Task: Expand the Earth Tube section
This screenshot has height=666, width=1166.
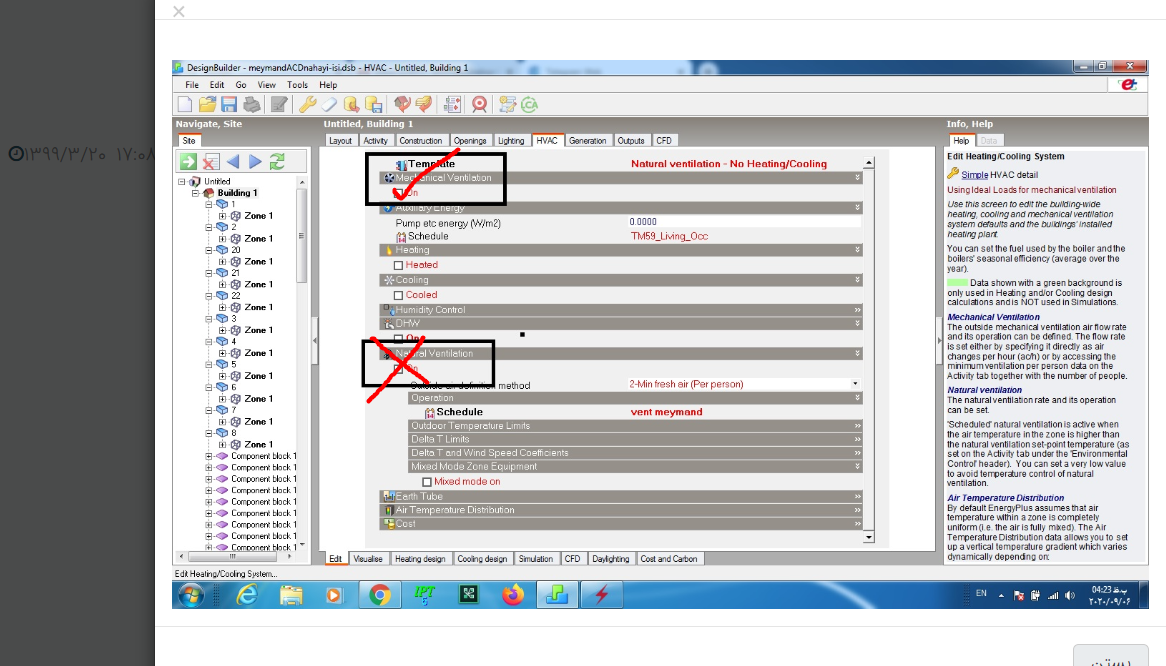Action: [621, 497]
